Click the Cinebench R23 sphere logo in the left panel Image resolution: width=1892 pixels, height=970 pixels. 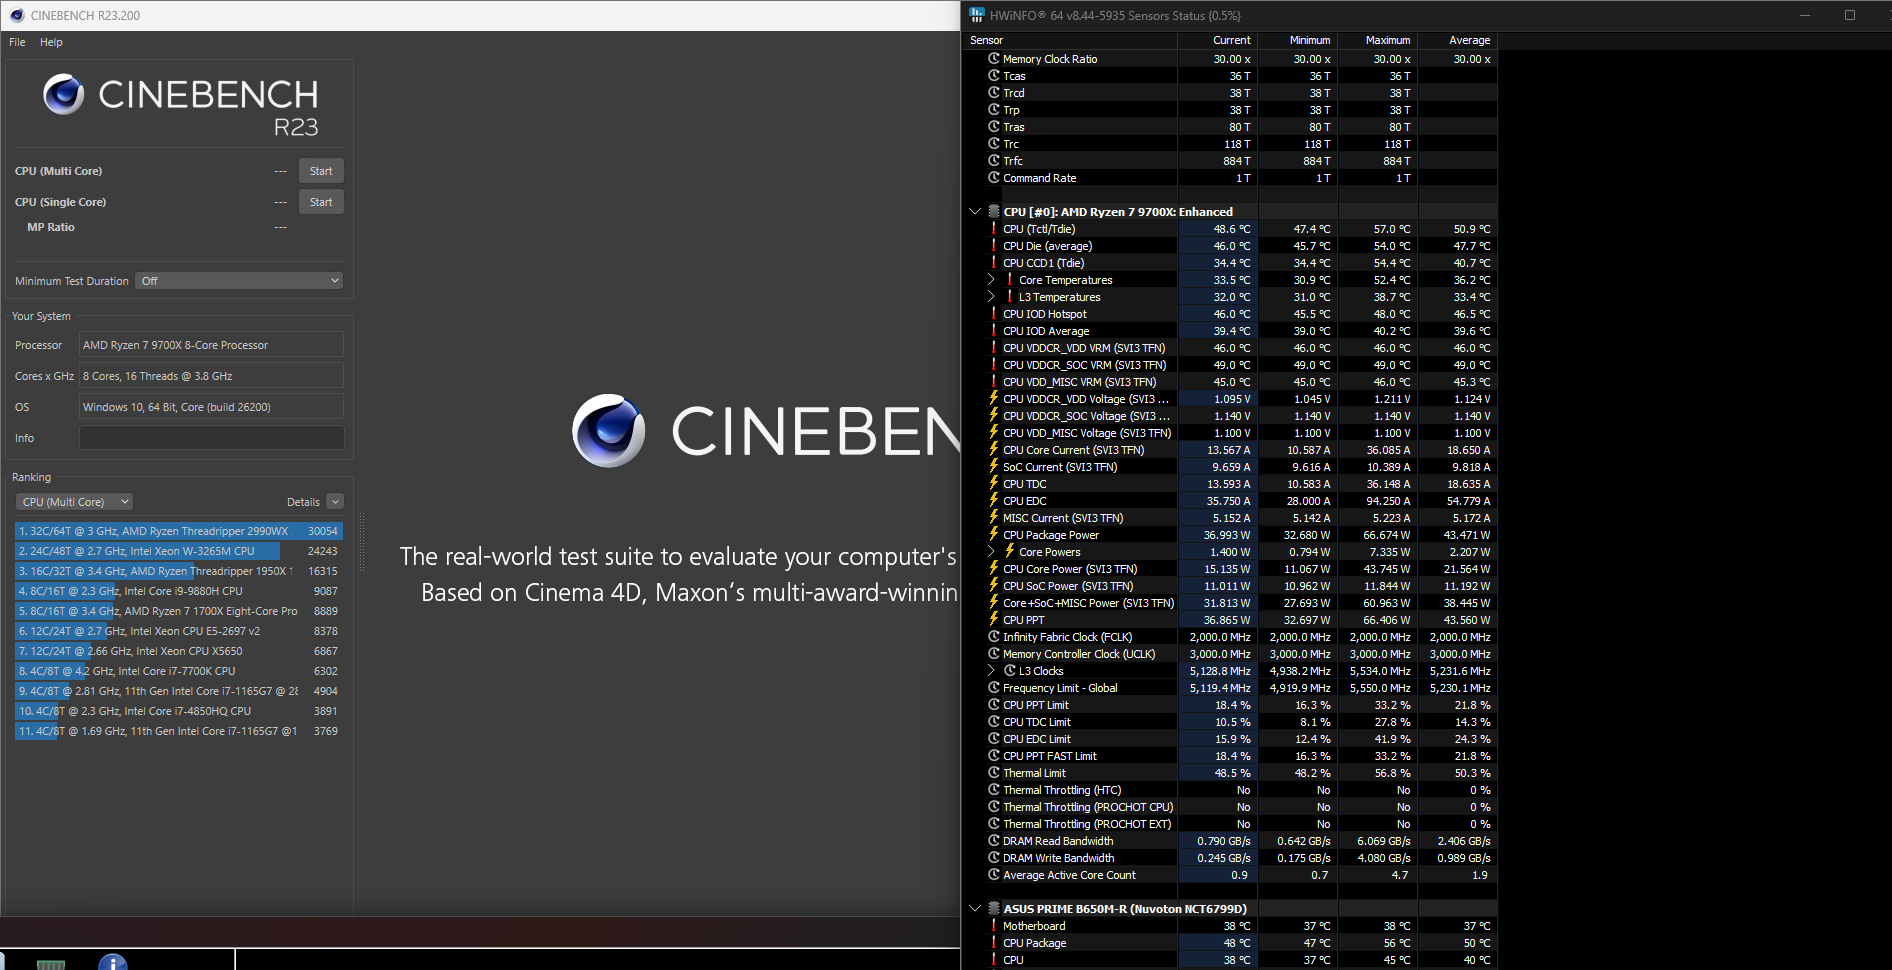pyautogui.click(x=63, y=94)
